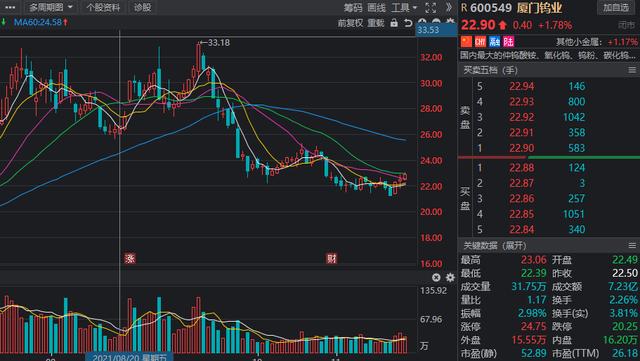Click the 跌停 value 20.25

click(624, 327)
